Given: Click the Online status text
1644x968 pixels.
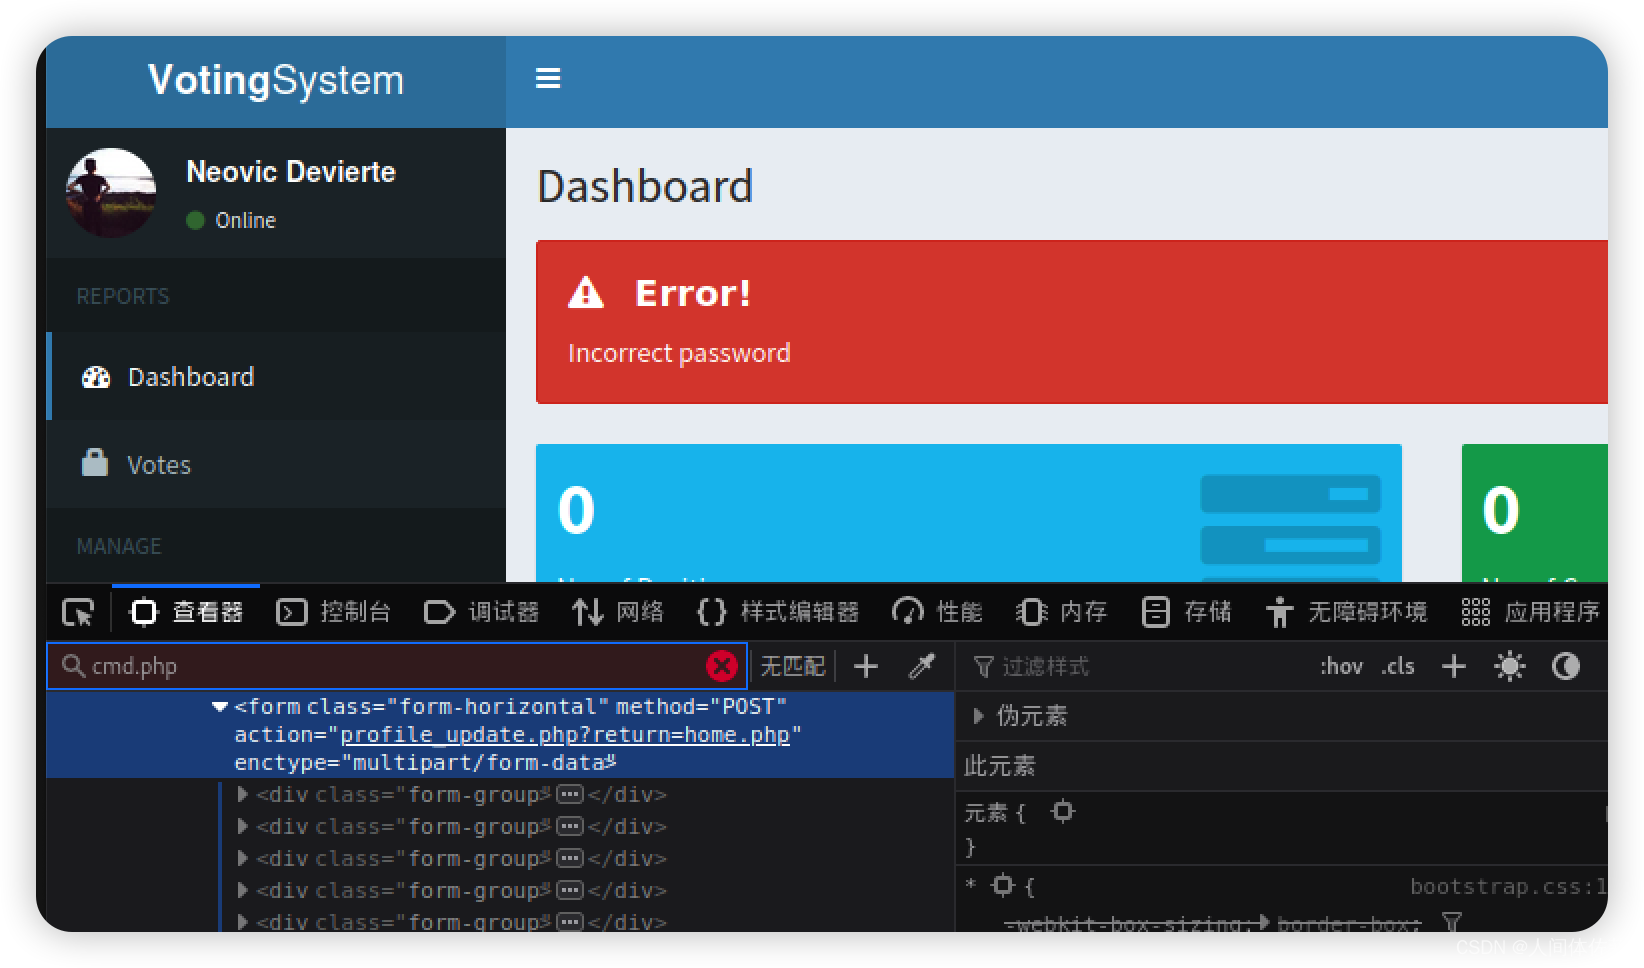Looking at the screenshot, I should [246, 220].
